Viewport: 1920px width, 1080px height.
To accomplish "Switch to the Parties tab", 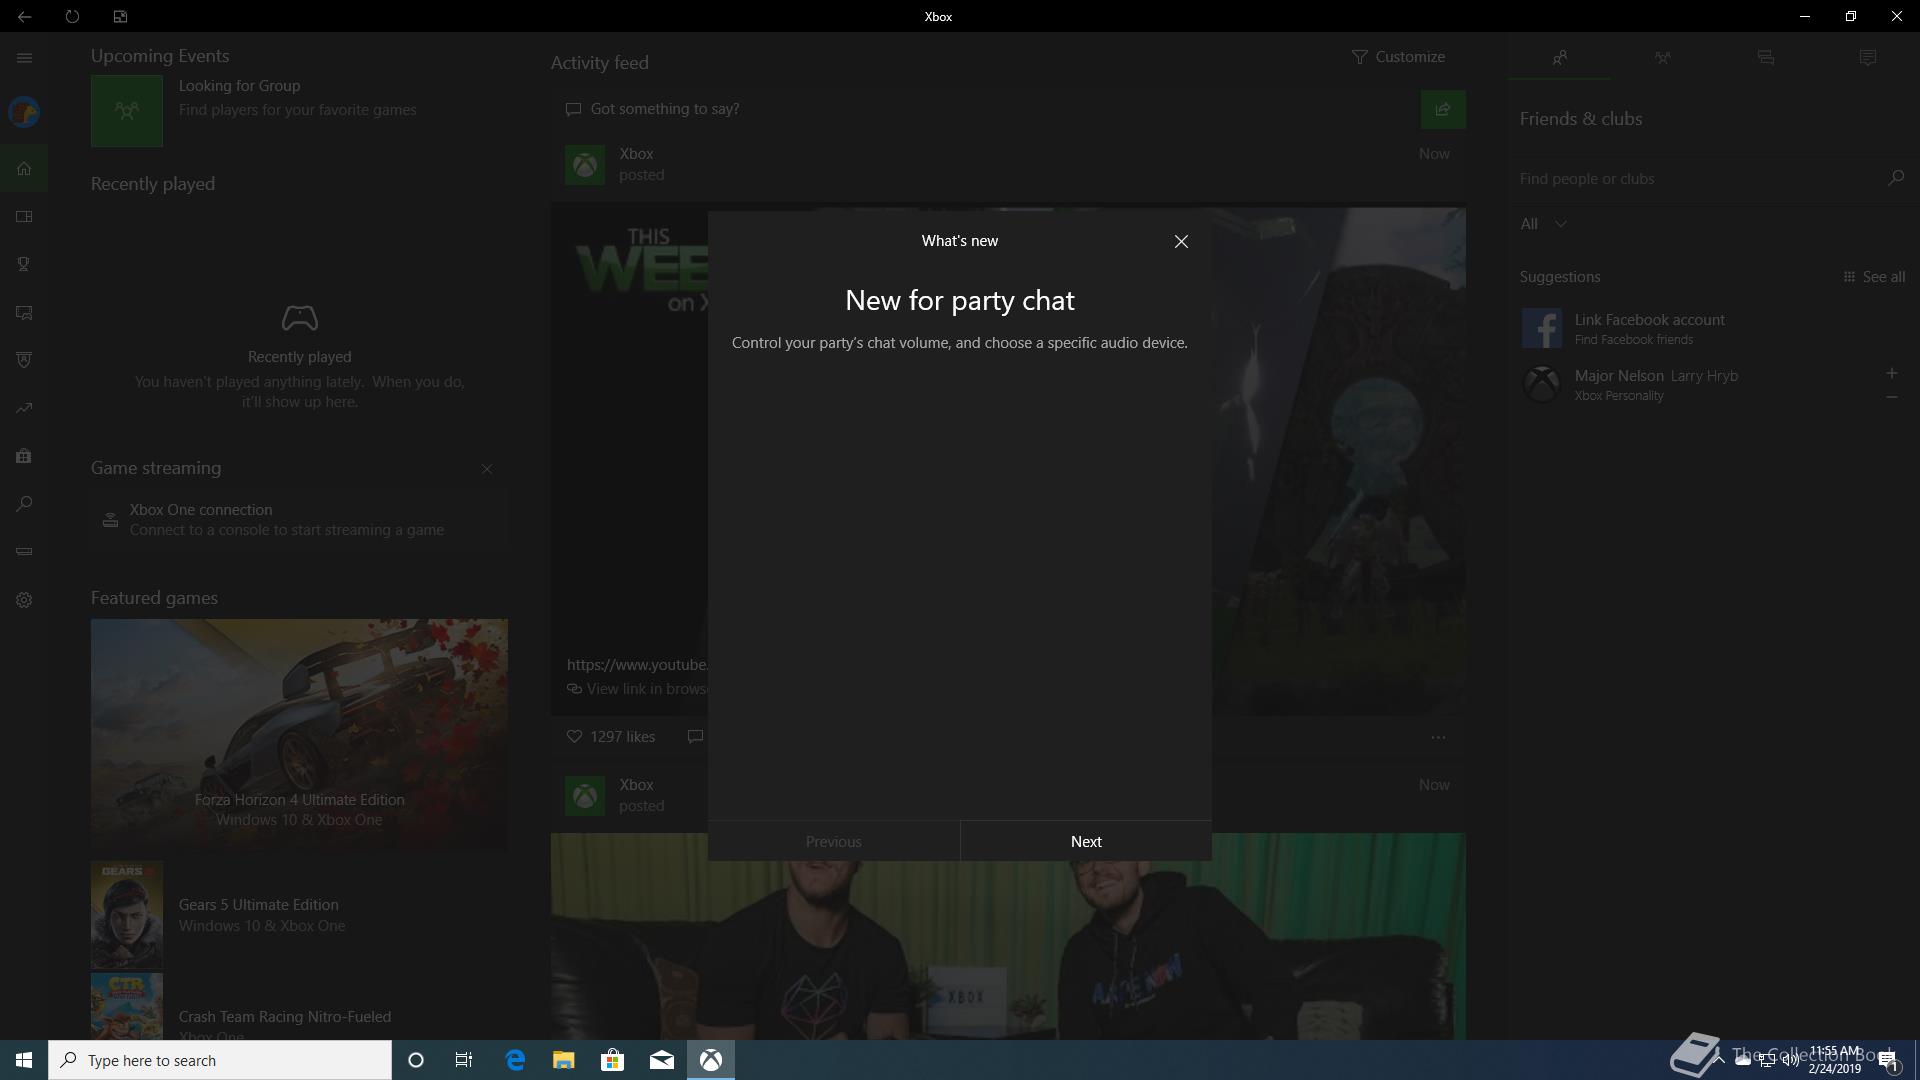I will (x=1662, y=58).
